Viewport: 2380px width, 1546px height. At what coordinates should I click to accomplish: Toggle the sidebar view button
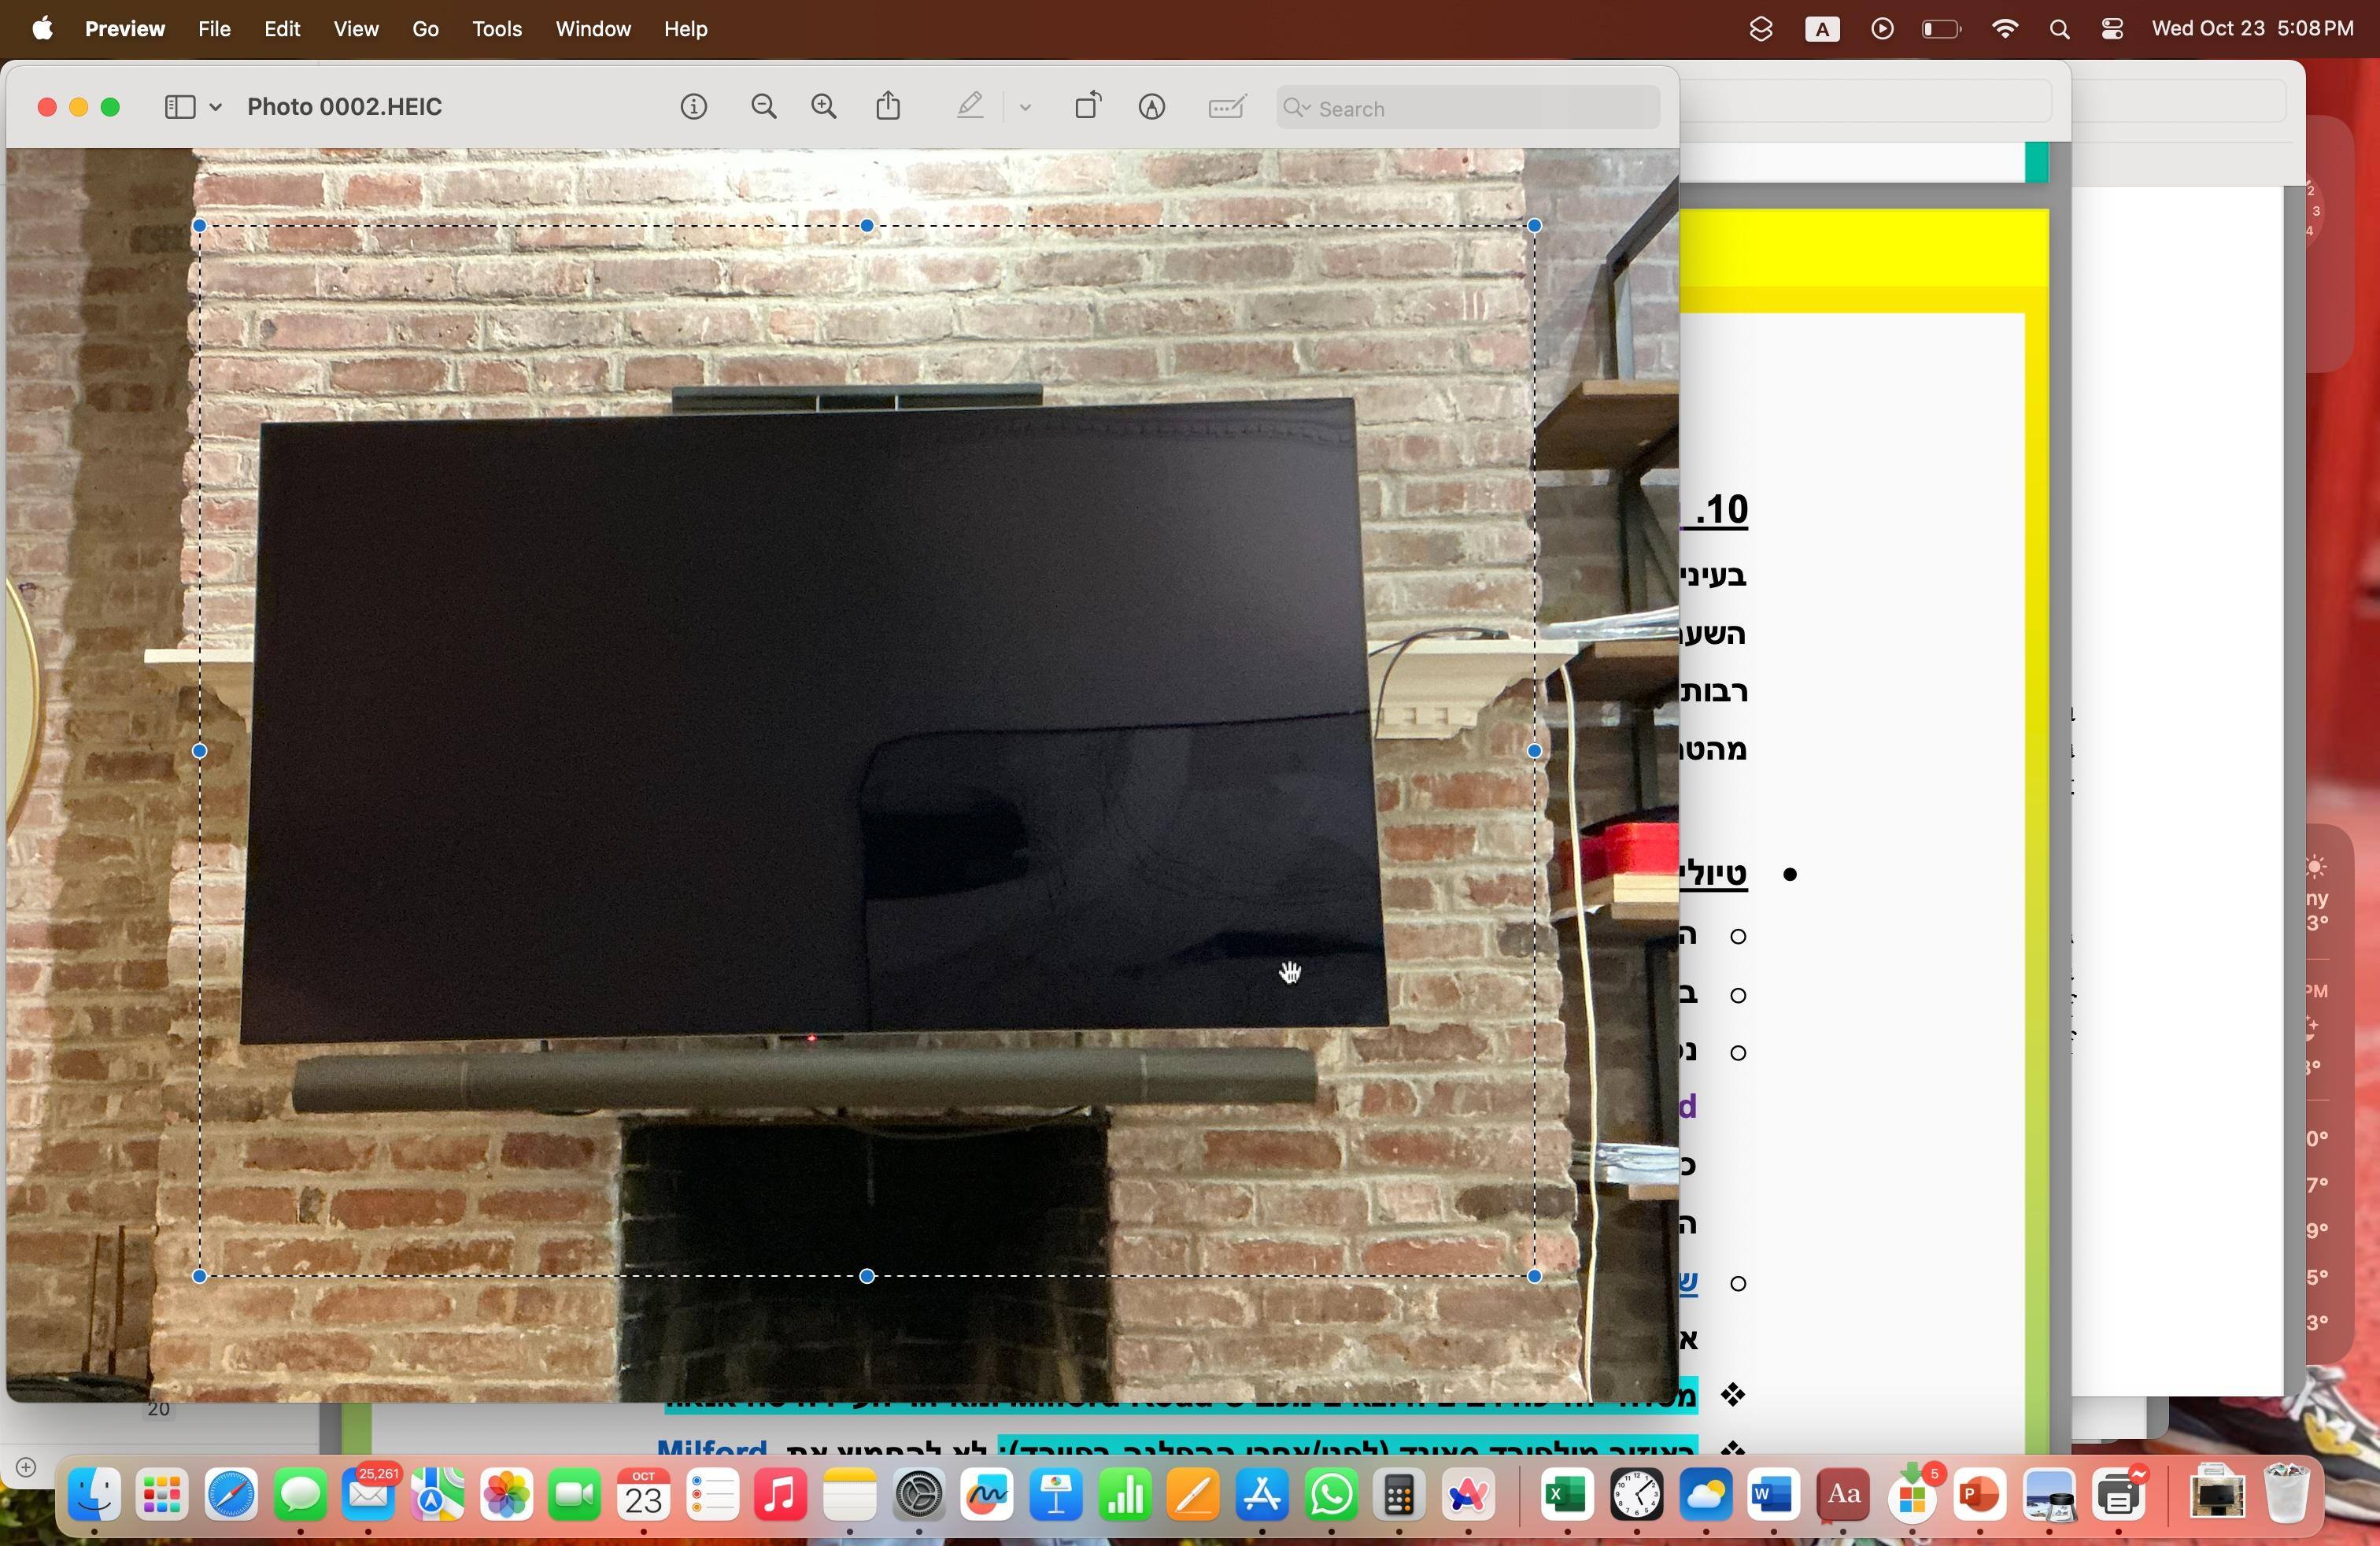pos(179,107)
